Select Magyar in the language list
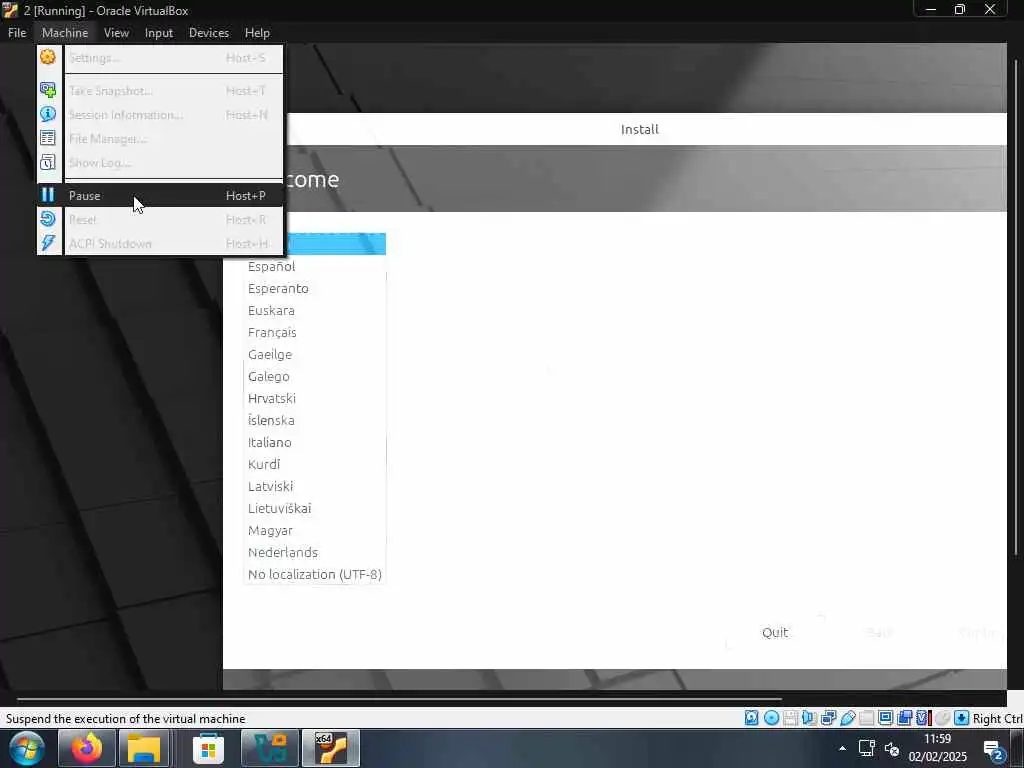The image size is (1024, 768). click(x=315, y=530)
